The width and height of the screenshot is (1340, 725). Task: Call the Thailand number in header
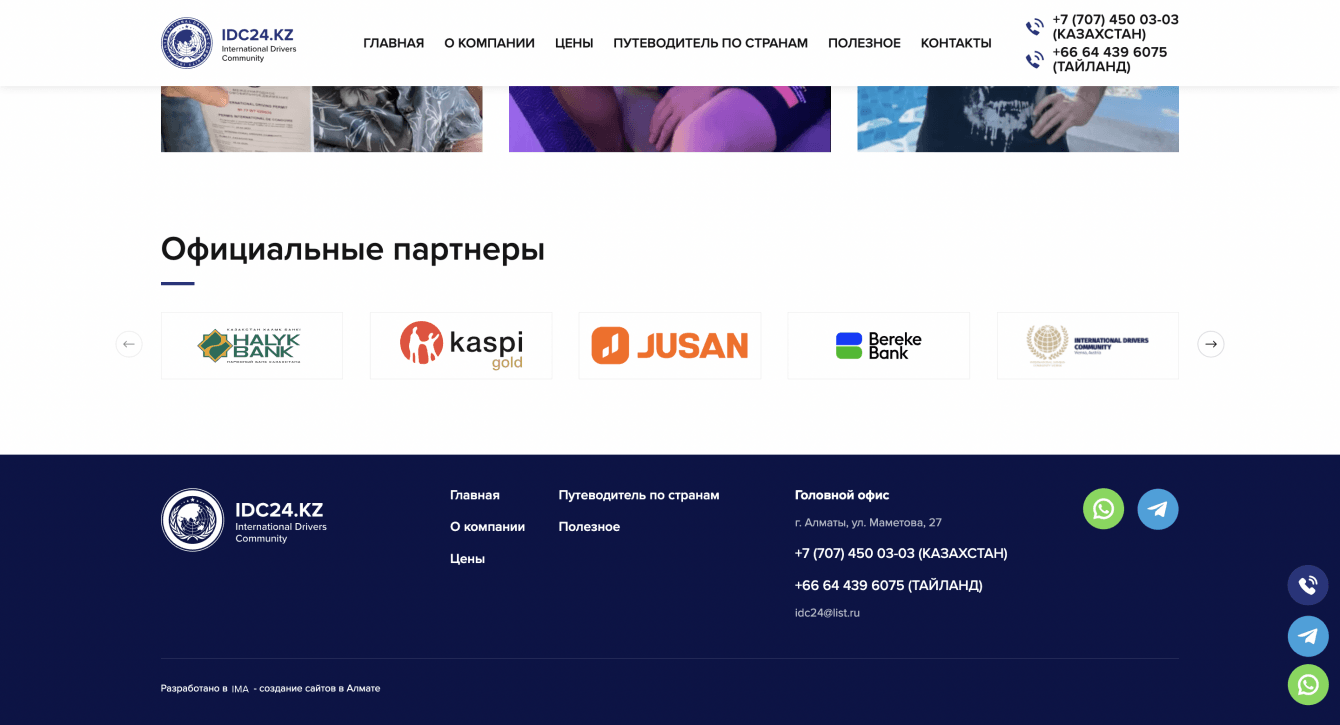pyautogui.click(x=1109, y=60)
